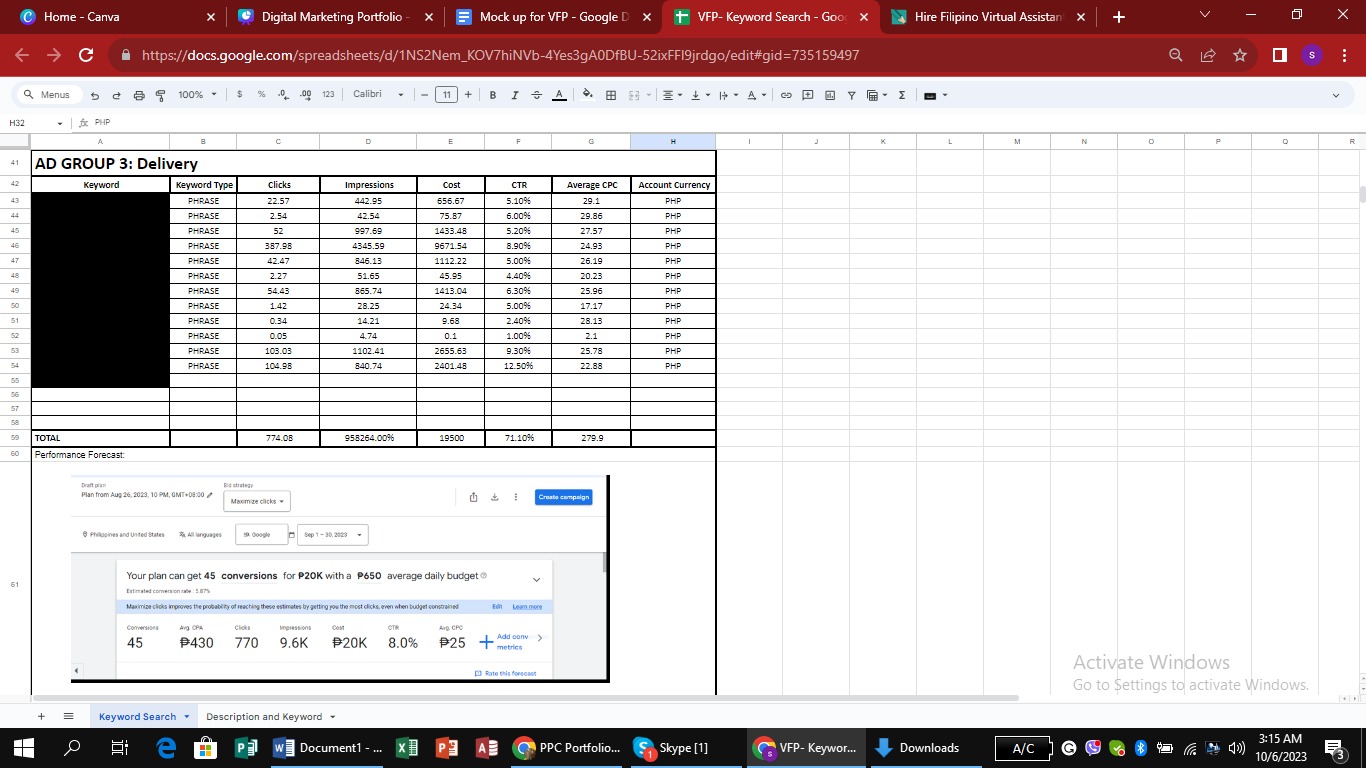Click the Windows Start button

24,747
